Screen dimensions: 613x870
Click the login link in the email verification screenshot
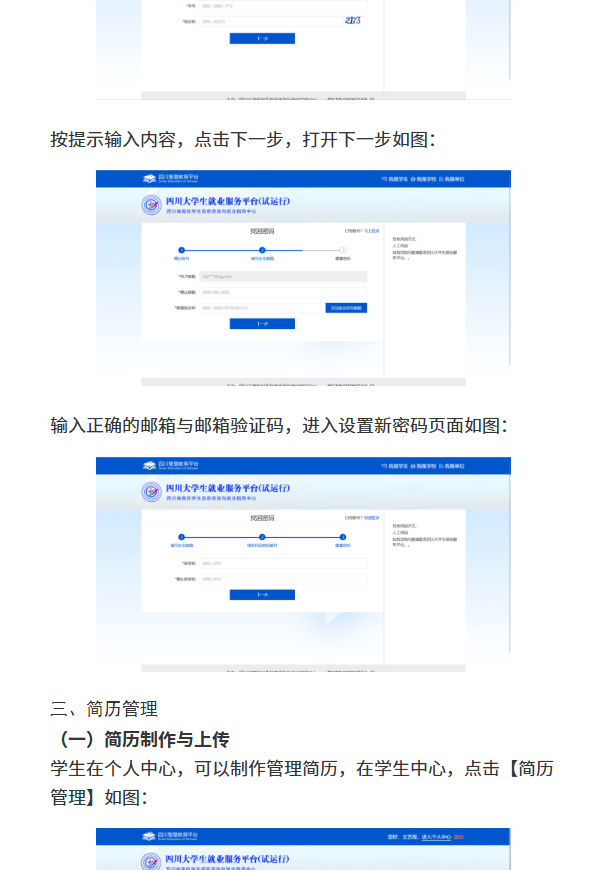click(372, 231)
